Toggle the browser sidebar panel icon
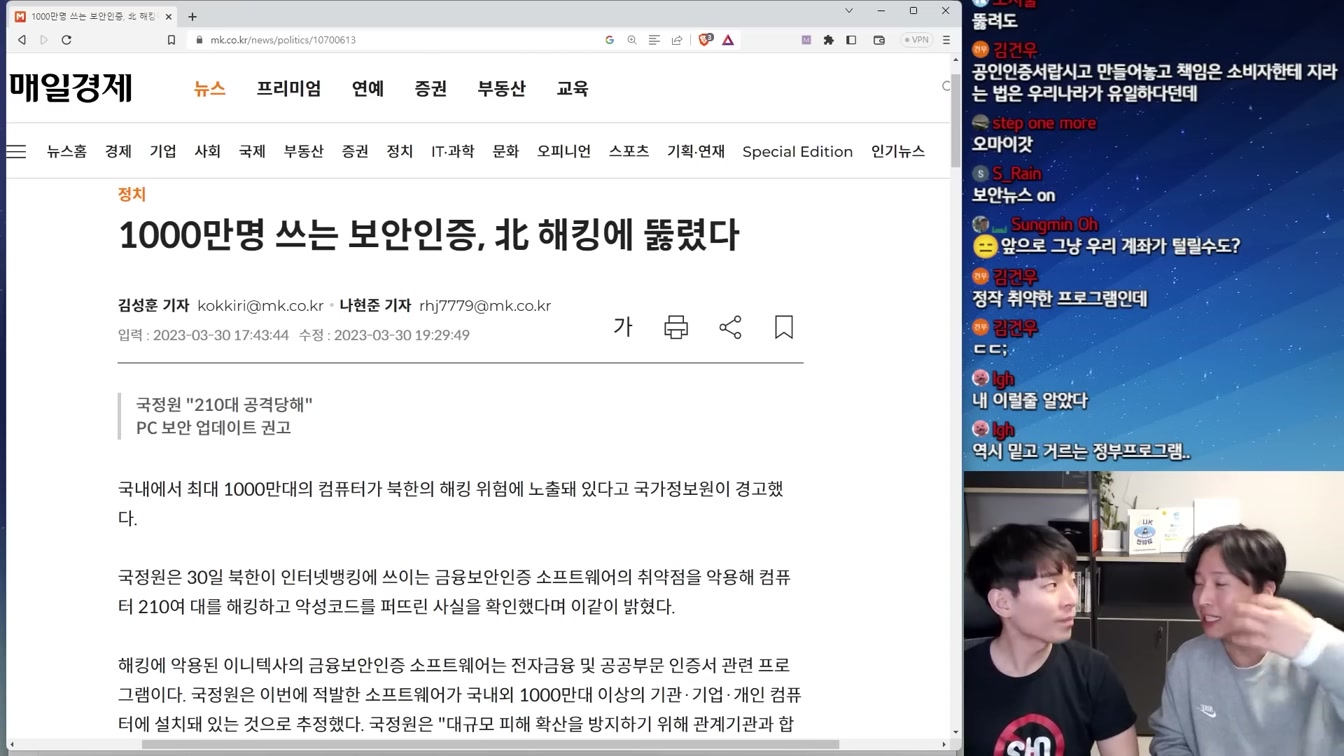1344x756 pixels. click(x=851, y=40)
